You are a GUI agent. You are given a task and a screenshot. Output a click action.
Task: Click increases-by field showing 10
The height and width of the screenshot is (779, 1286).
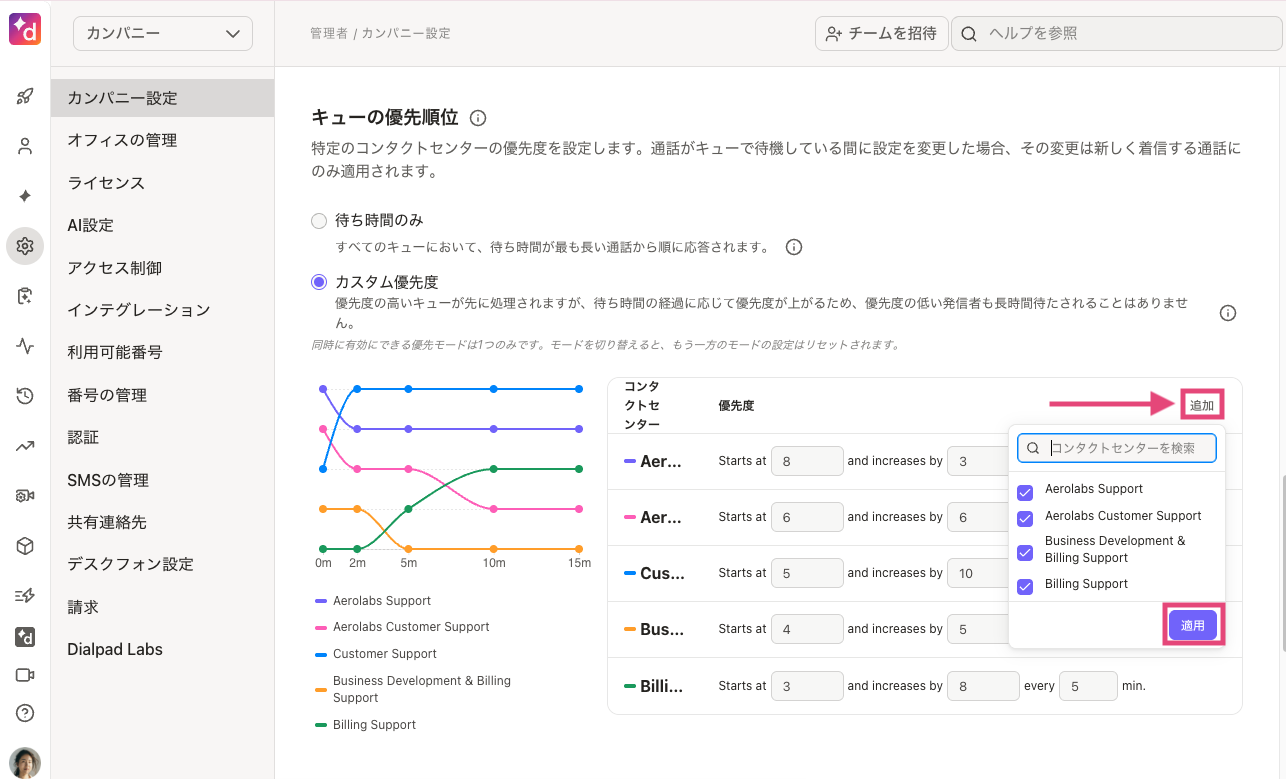coord(978,573)
